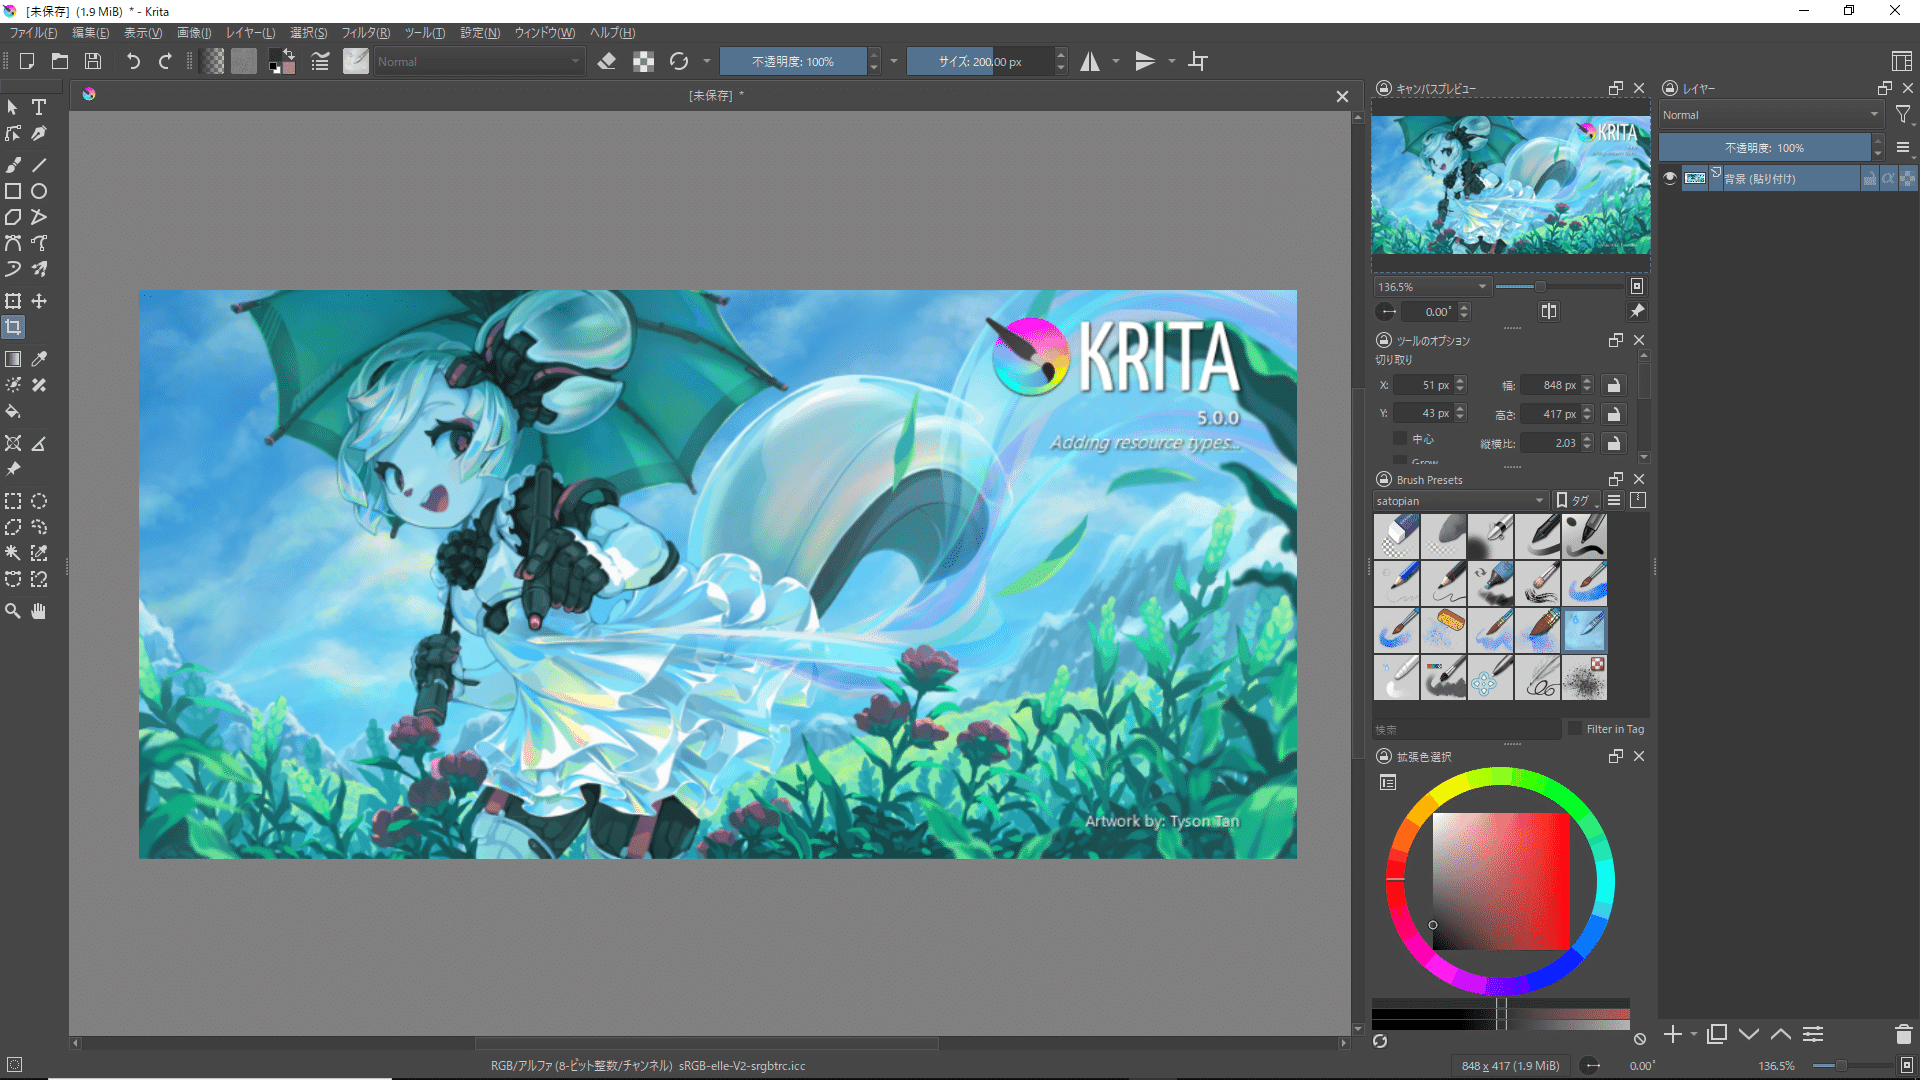Screen dimensions: 1920x1080
Task: Select the Ellipse shape tool
Action: point(39,191)
